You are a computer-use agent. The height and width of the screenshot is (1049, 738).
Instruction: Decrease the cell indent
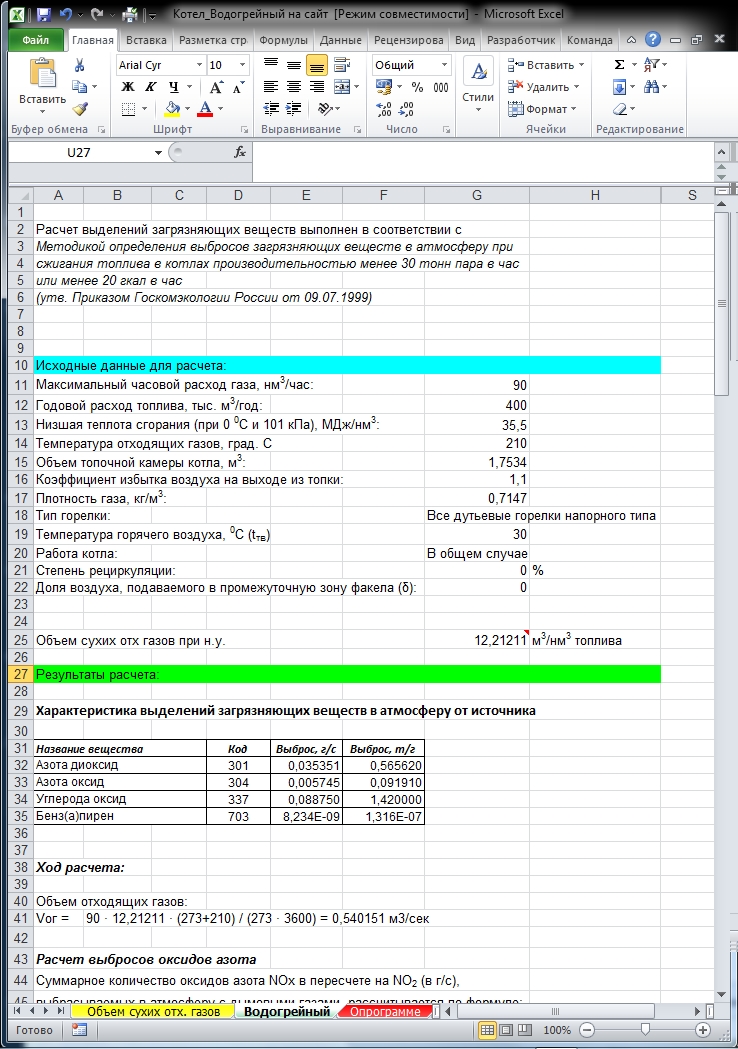point(271,108)
